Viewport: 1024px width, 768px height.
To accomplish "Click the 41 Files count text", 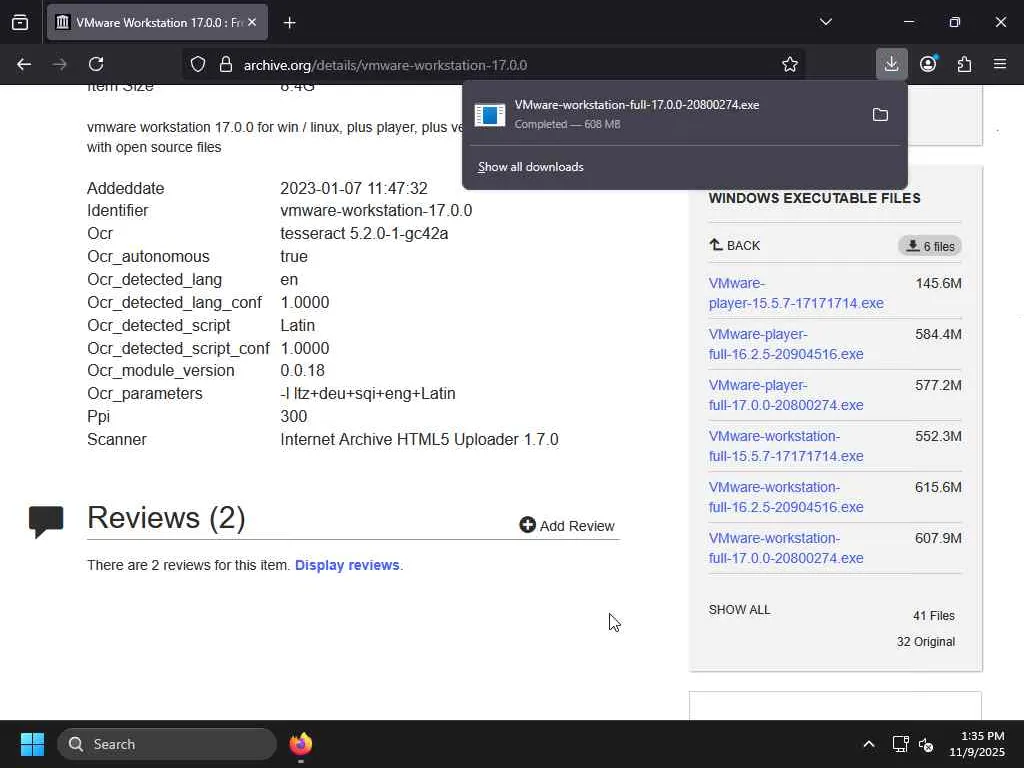I will (x=933, y=616).
